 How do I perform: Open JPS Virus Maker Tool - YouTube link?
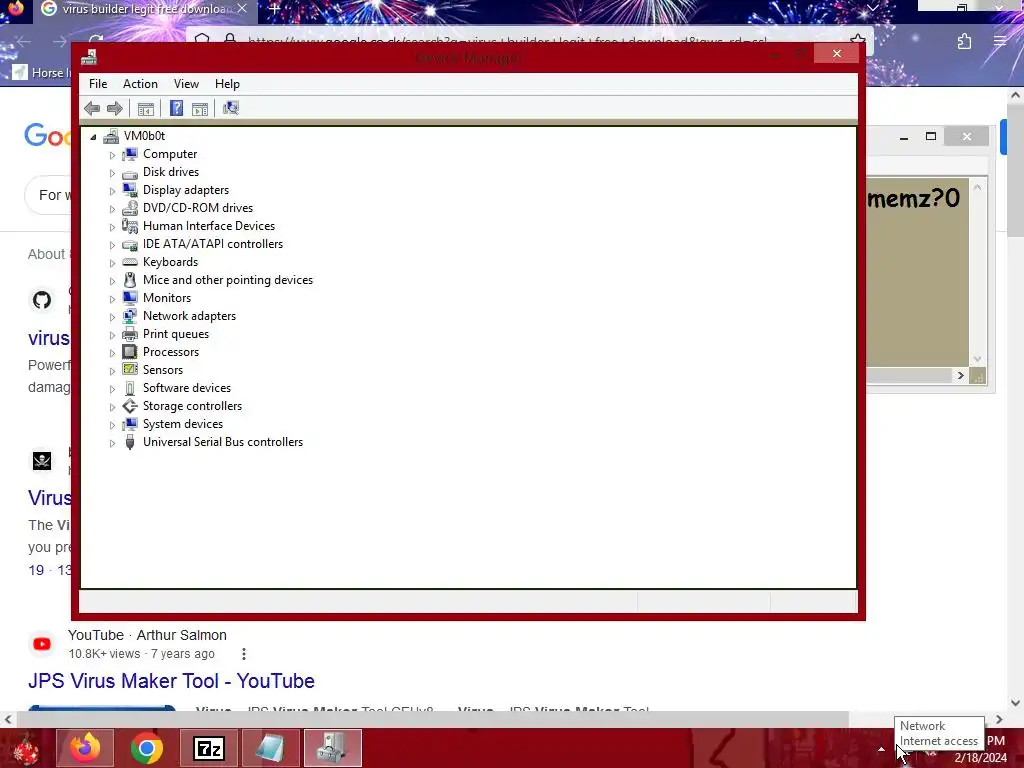[171, 680]
